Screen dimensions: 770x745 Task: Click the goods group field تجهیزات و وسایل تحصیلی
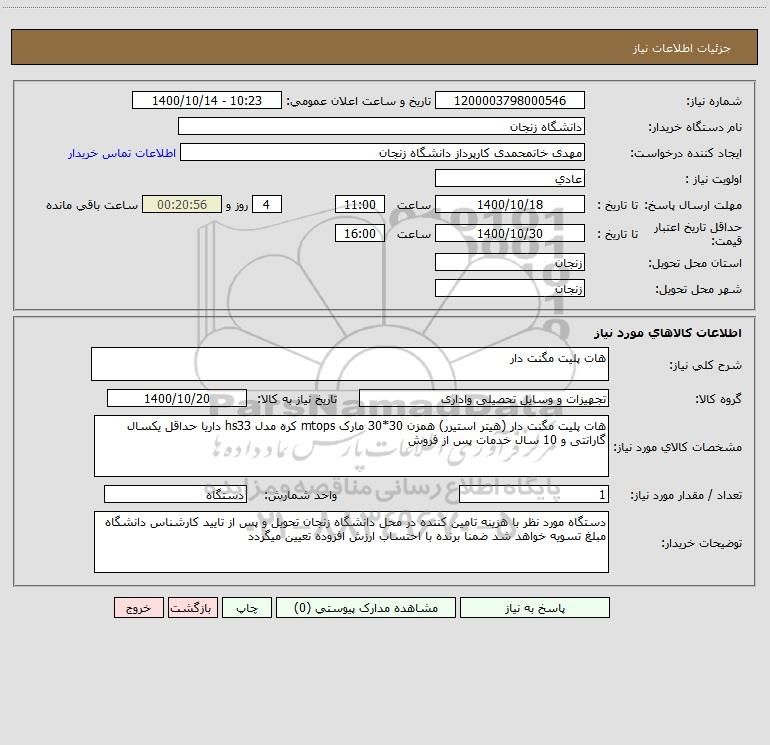(484, 398)
